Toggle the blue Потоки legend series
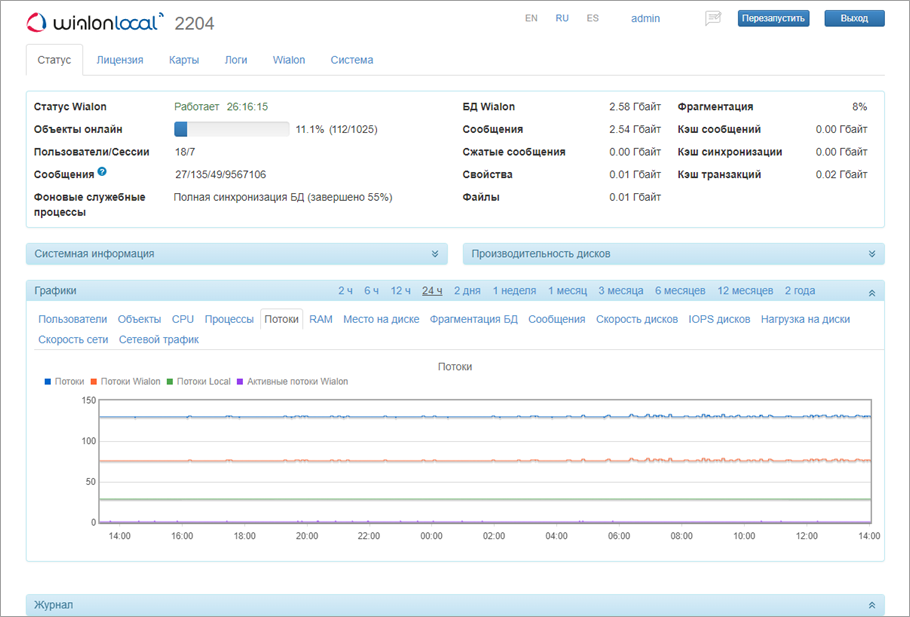Image resolution: width=910 pixels, height=617 pixels. (64, 381)
